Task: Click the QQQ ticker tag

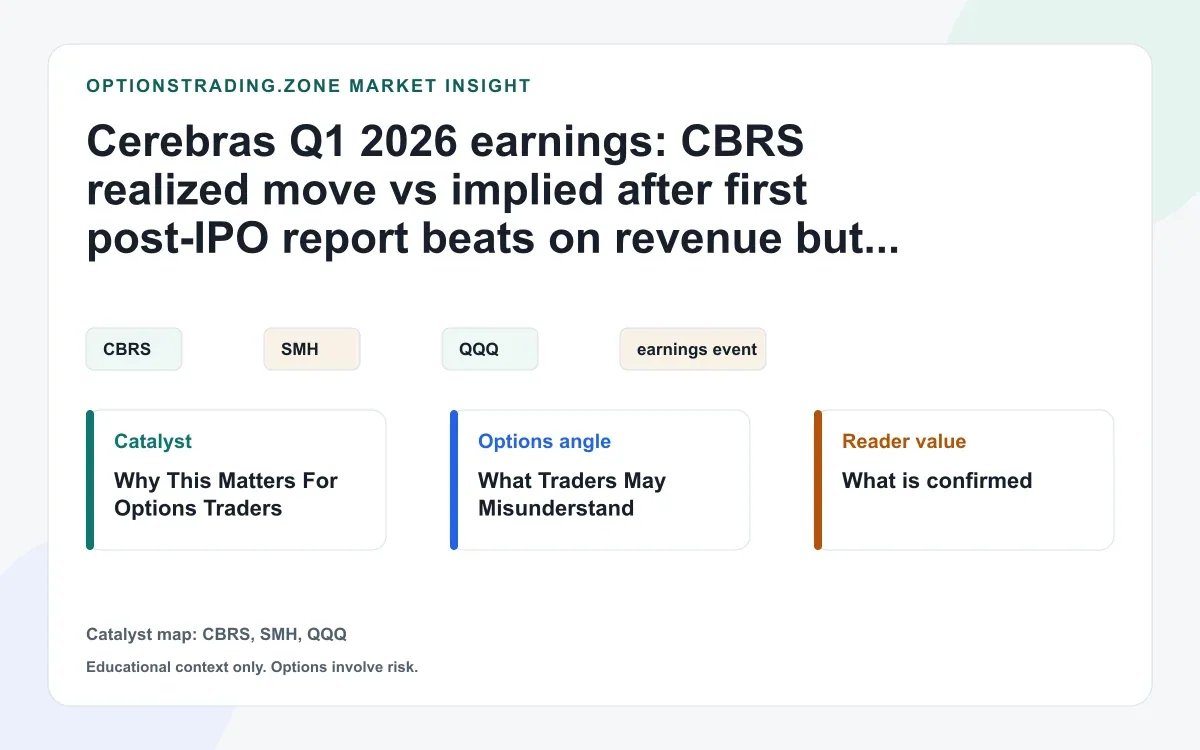Action: (490, 349)
